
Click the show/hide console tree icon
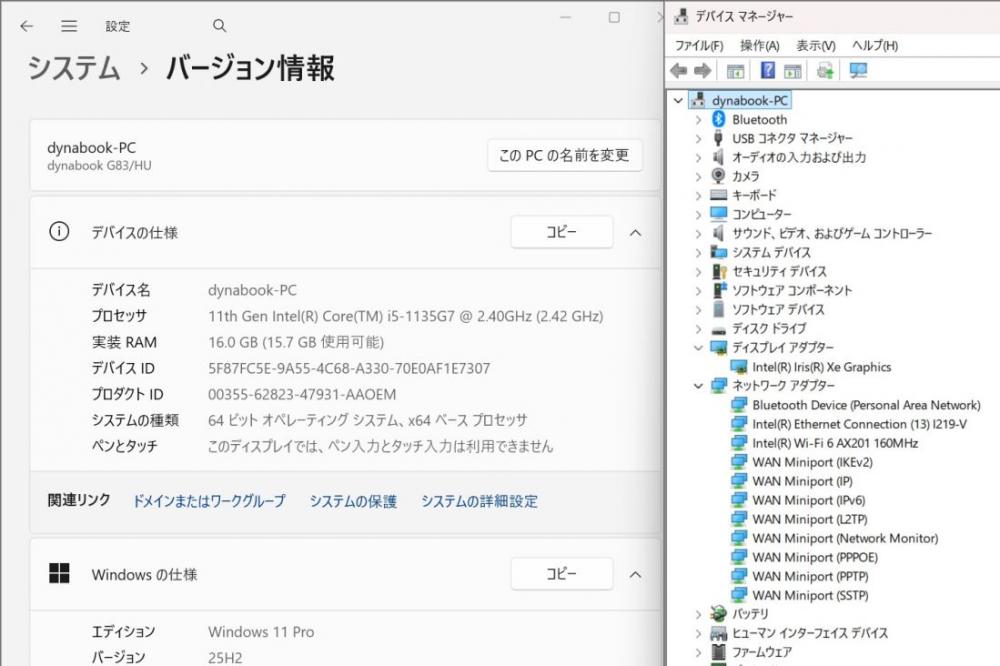click(735, 71)
